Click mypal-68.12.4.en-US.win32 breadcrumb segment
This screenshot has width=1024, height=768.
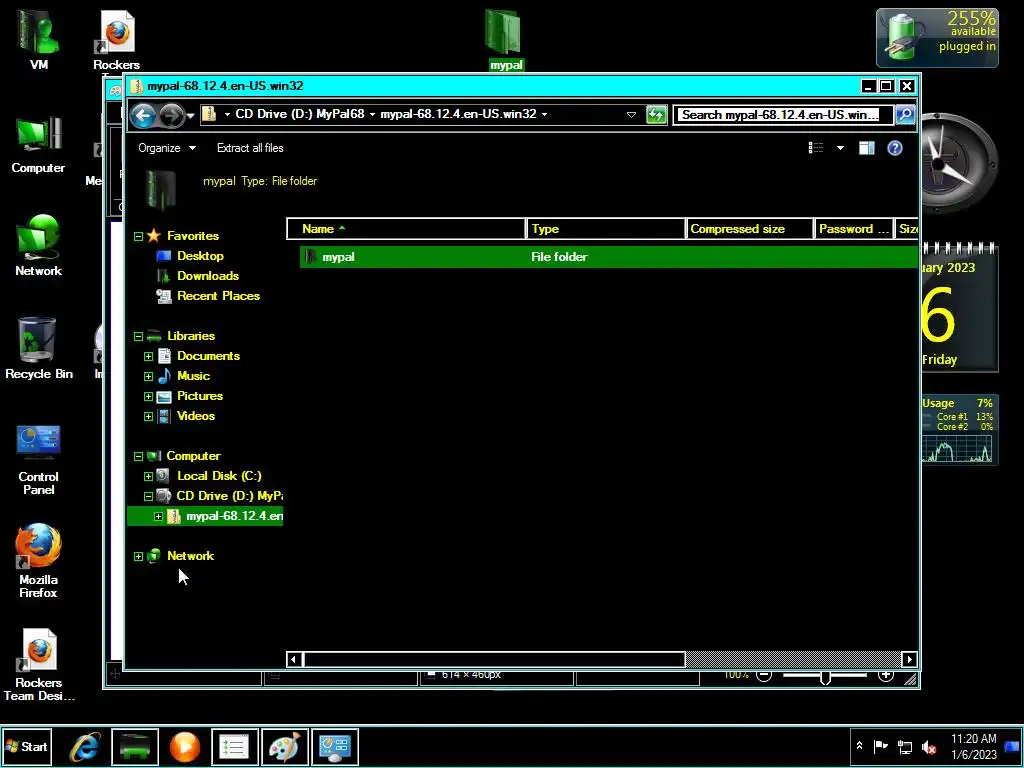[x=458, y=114]
